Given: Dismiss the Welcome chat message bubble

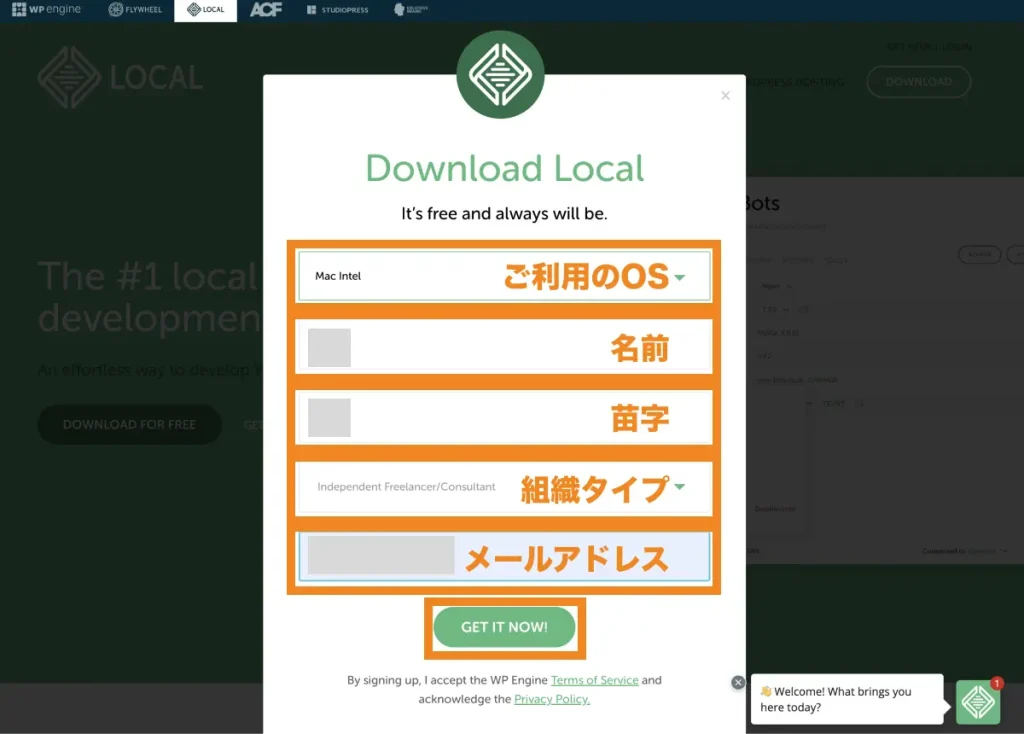Looking at the screenshot, I should point(738,682).
